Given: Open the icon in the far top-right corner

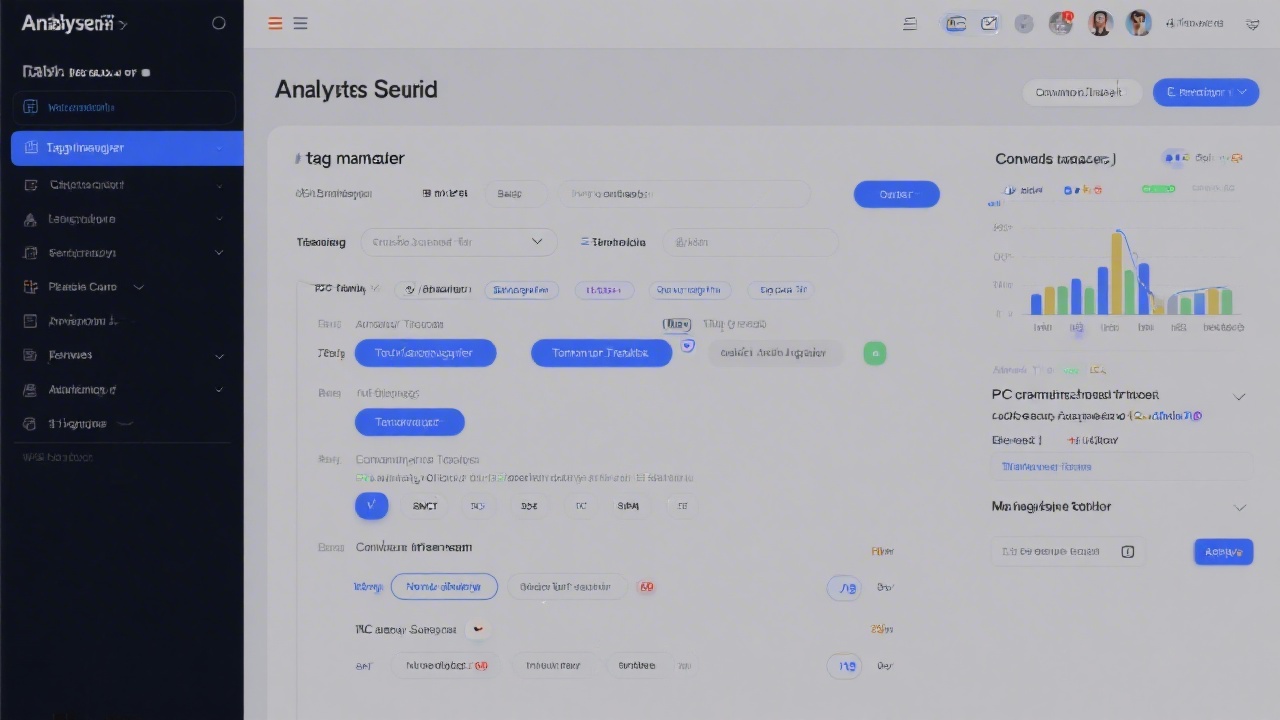Looking at the screenshot, I should pyautogui.click(x=1252, y=23).
